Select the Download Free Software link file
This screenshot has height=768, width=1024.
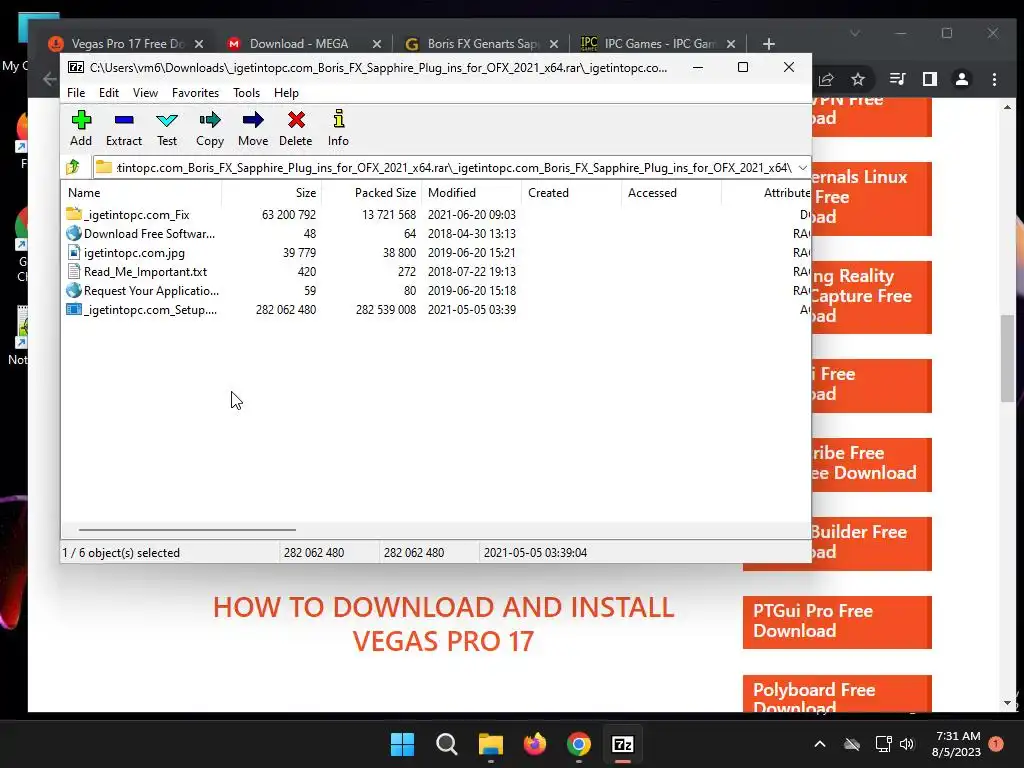click(x=140, y=233)
